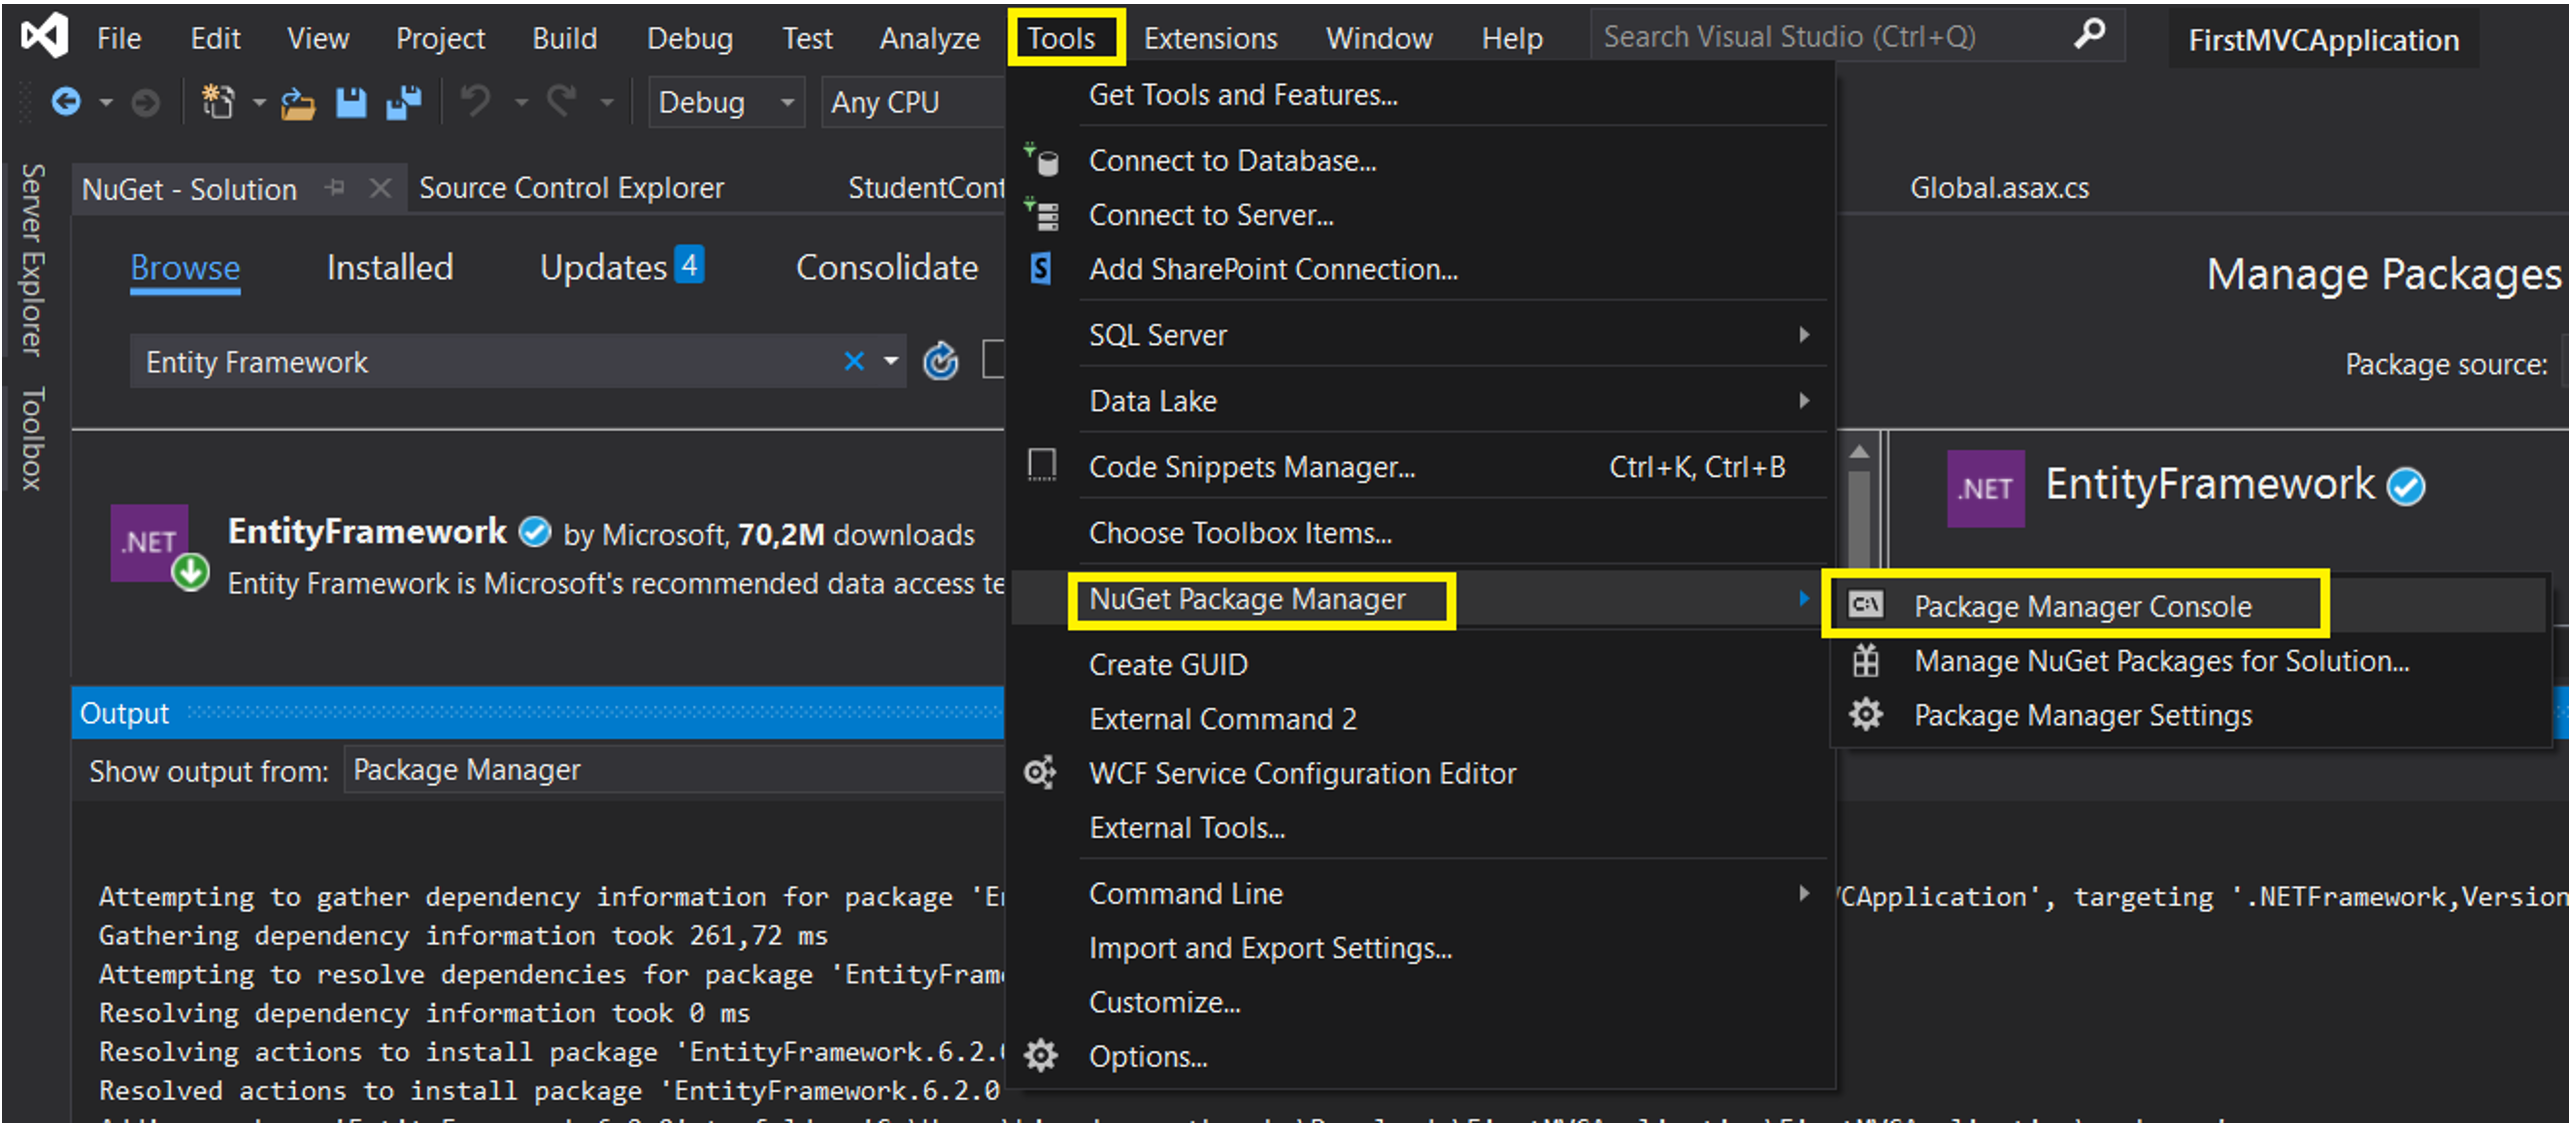Viewport: 2573px width, 1125px height.
Task: Pin the NuGet - Solution tab
Action: click(x=335, y=188)
